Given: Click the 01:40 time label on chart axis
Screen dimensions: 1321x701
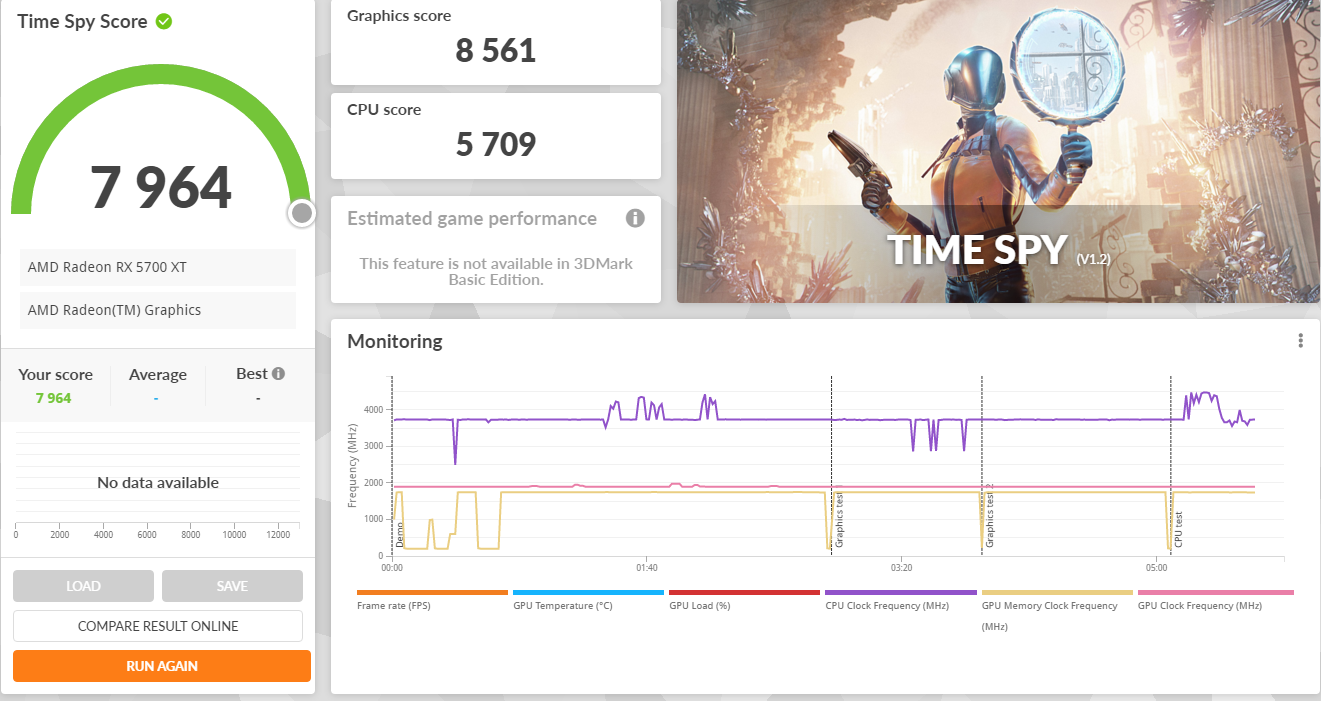Looking at the screenshot, I should coord(646,567).
